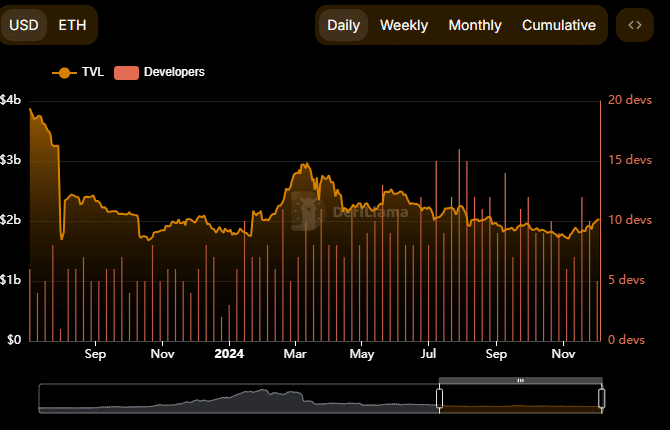Click the right handle of range slider
The image size is (670, 430).
(602, 398)
